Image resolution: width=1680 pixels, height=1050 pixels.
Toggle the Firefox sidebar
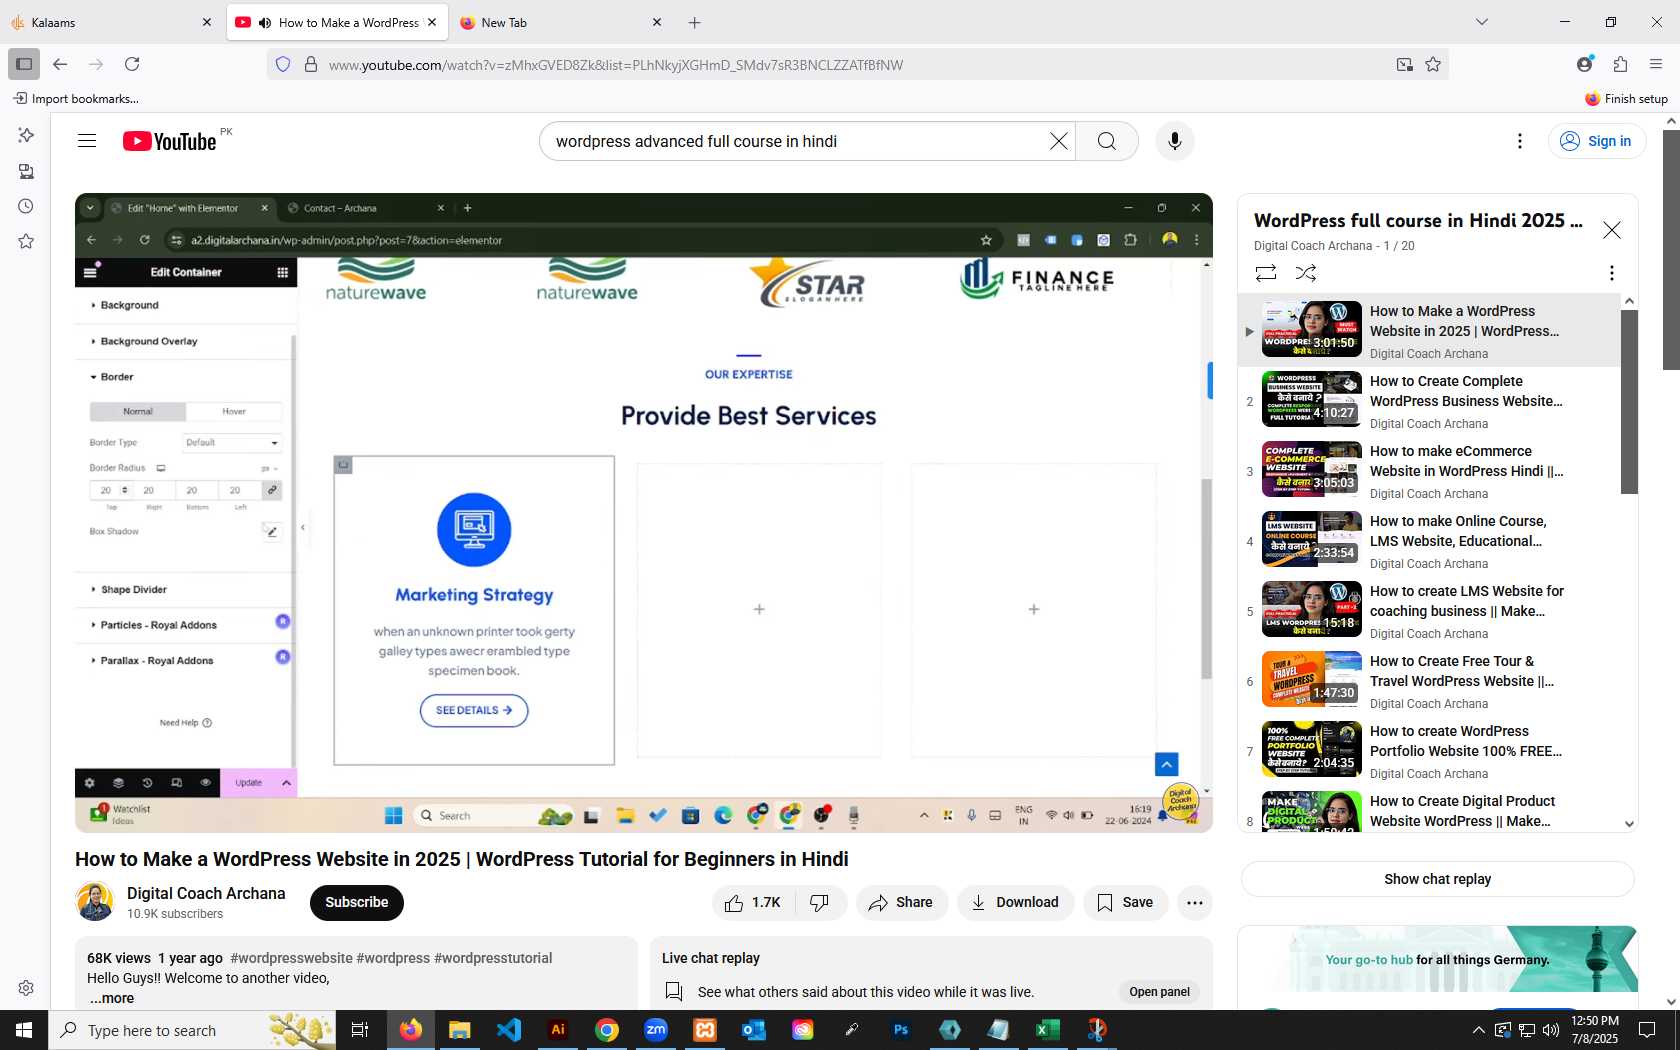(24, 64)
